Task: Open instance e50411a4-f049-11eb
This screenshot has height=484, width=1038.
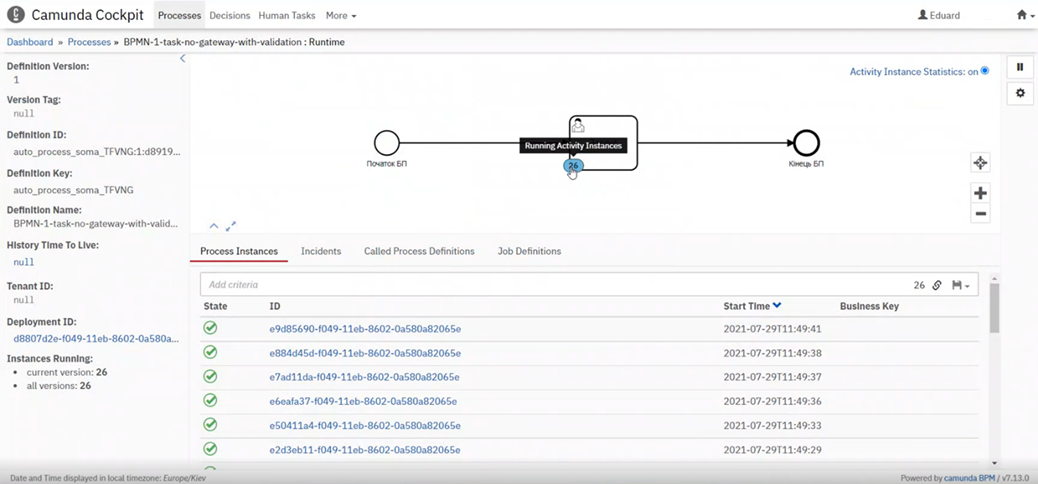Action: tap(365, 425)
